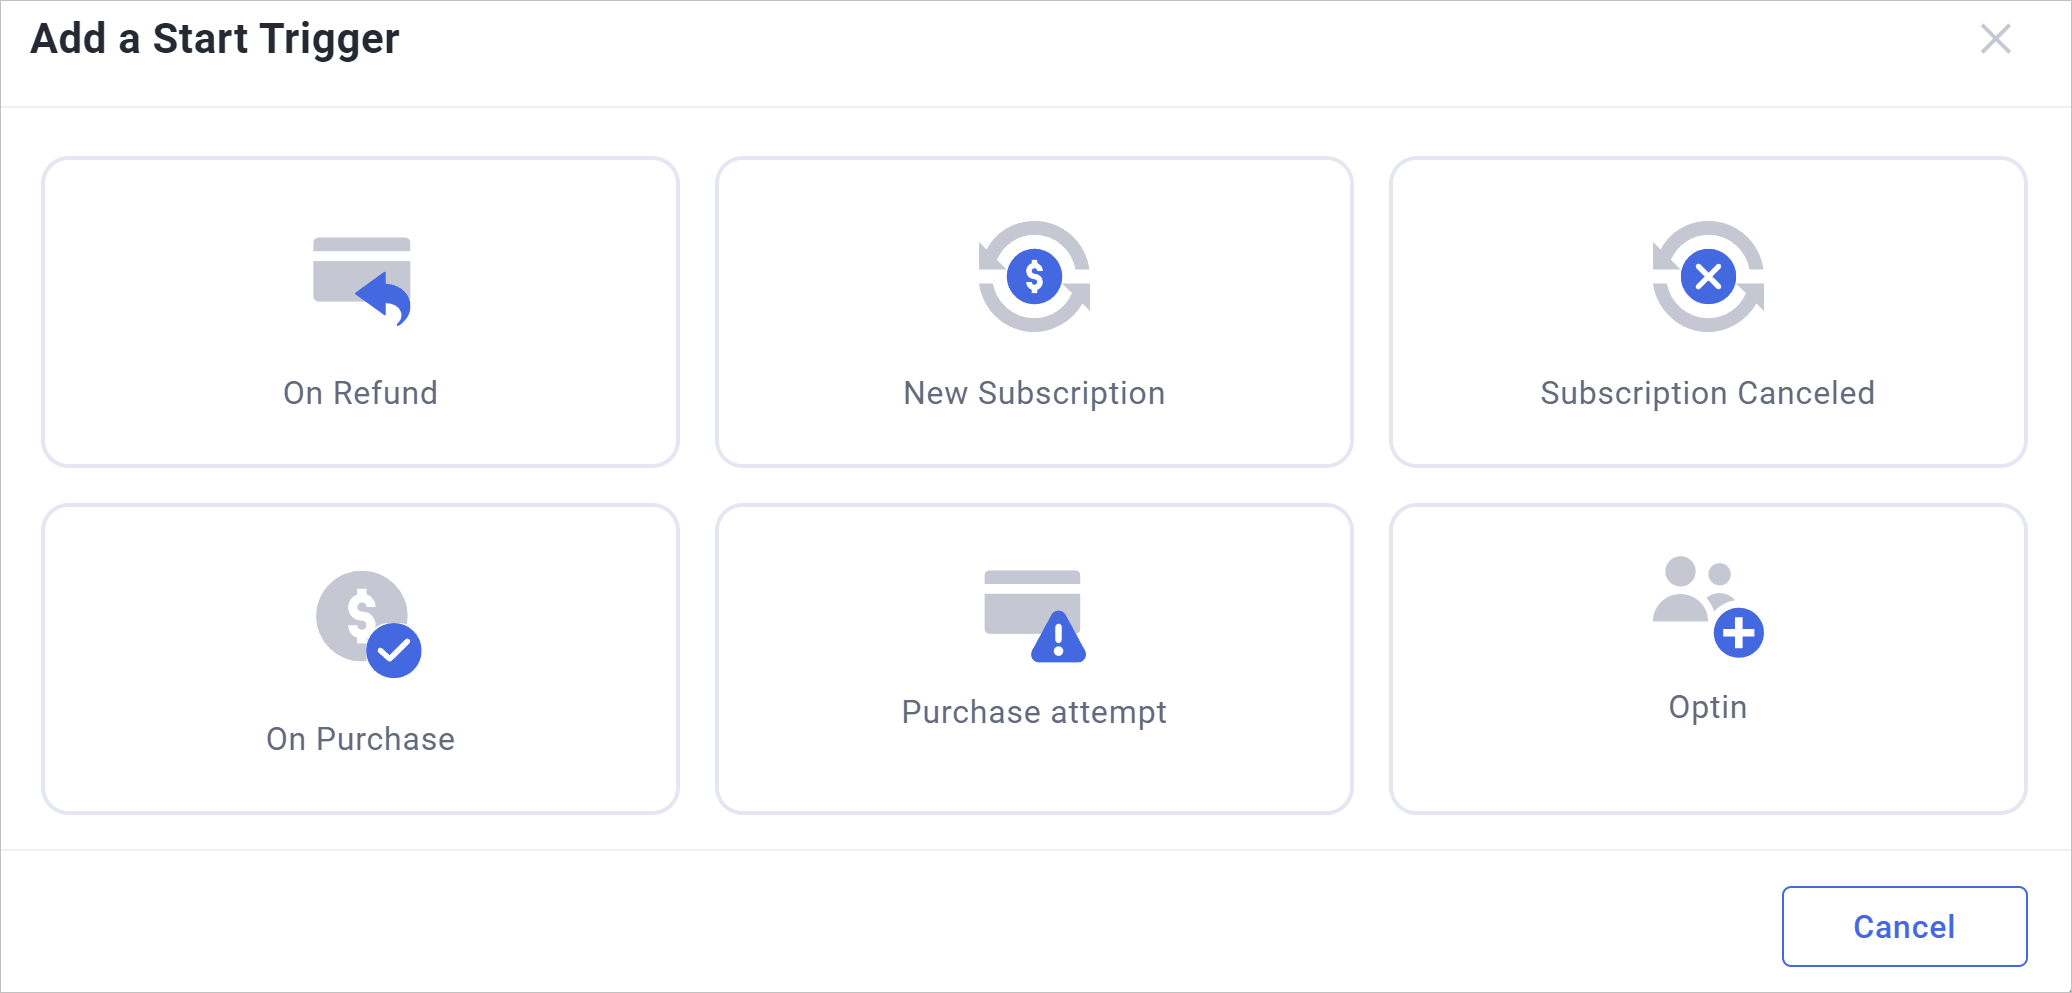This screenshot has width=2072, height=993.
Task: Choose the "Purchase attempt" trigger label
Action: click(x=1034, y=712)
